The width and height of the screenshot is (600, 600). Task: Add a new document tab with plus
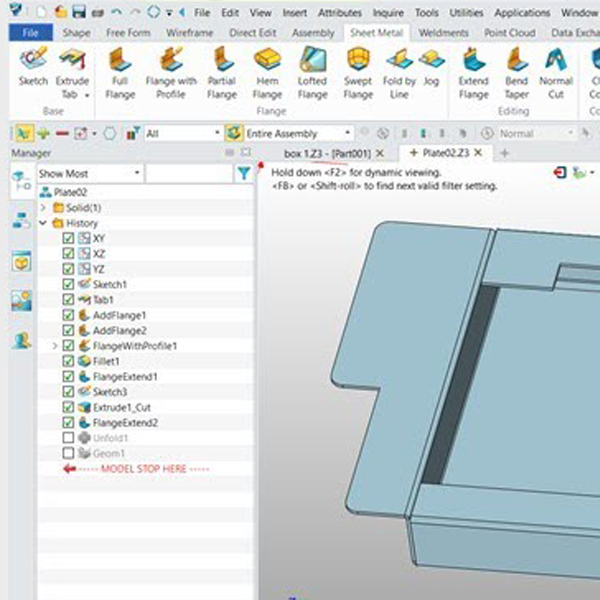(x=505, y=153)
